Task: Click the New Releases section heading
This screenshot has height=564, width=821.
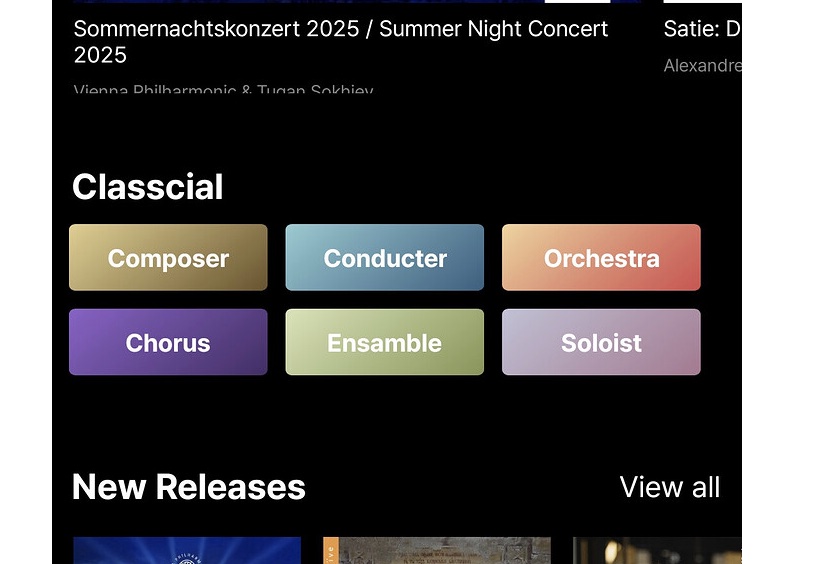Action: pos(188,487)
